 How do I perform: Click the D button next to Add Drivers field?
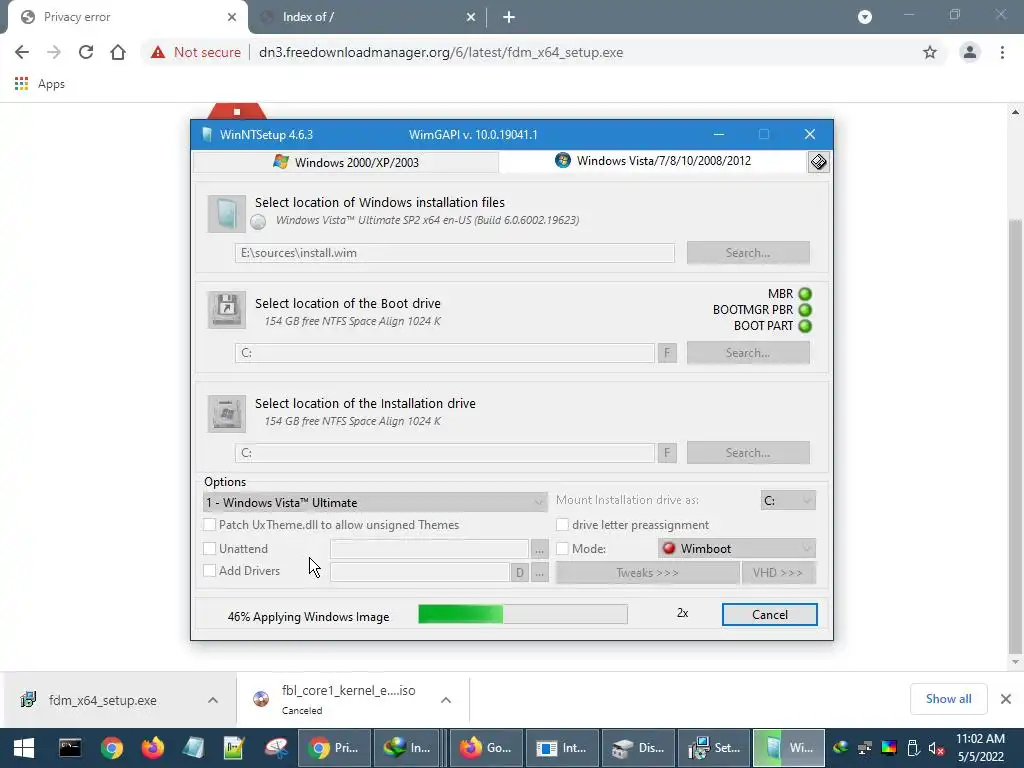pyautogui.click(x=519, y=573)
